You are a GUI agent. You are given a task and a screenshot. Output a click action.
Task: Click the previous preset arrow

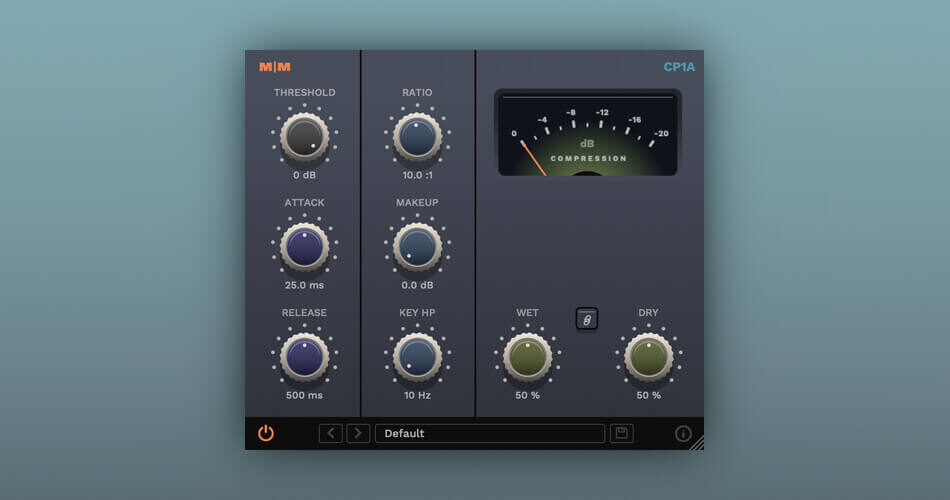[x=330, y=433]
